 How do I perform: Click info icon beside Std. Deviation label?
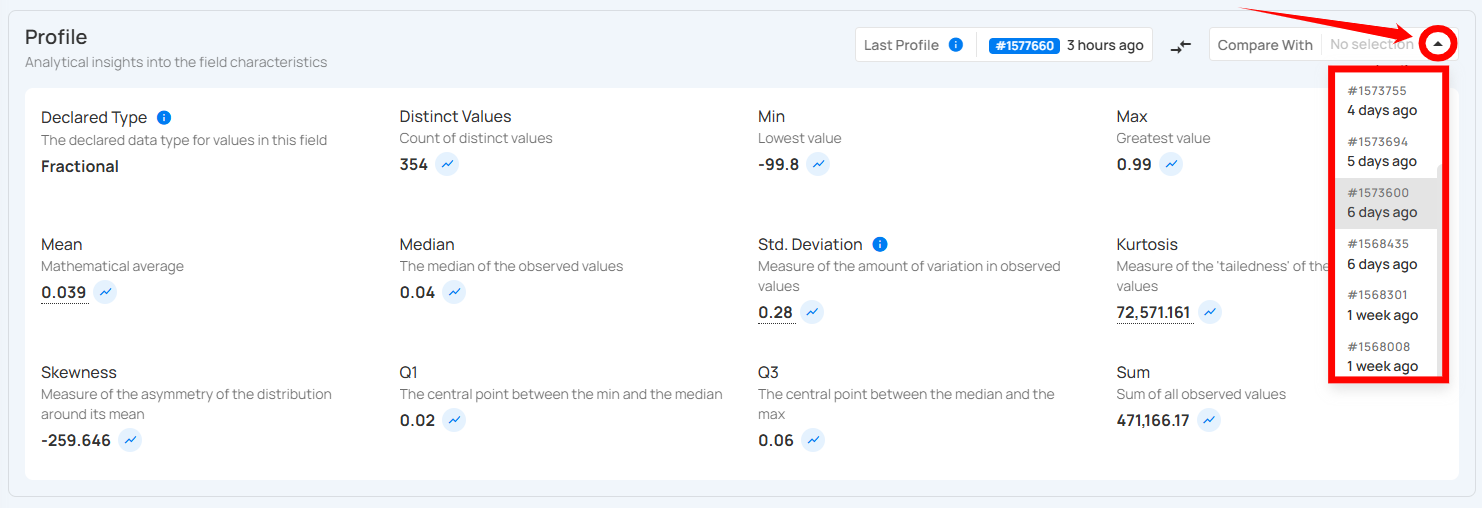[880, 244]
